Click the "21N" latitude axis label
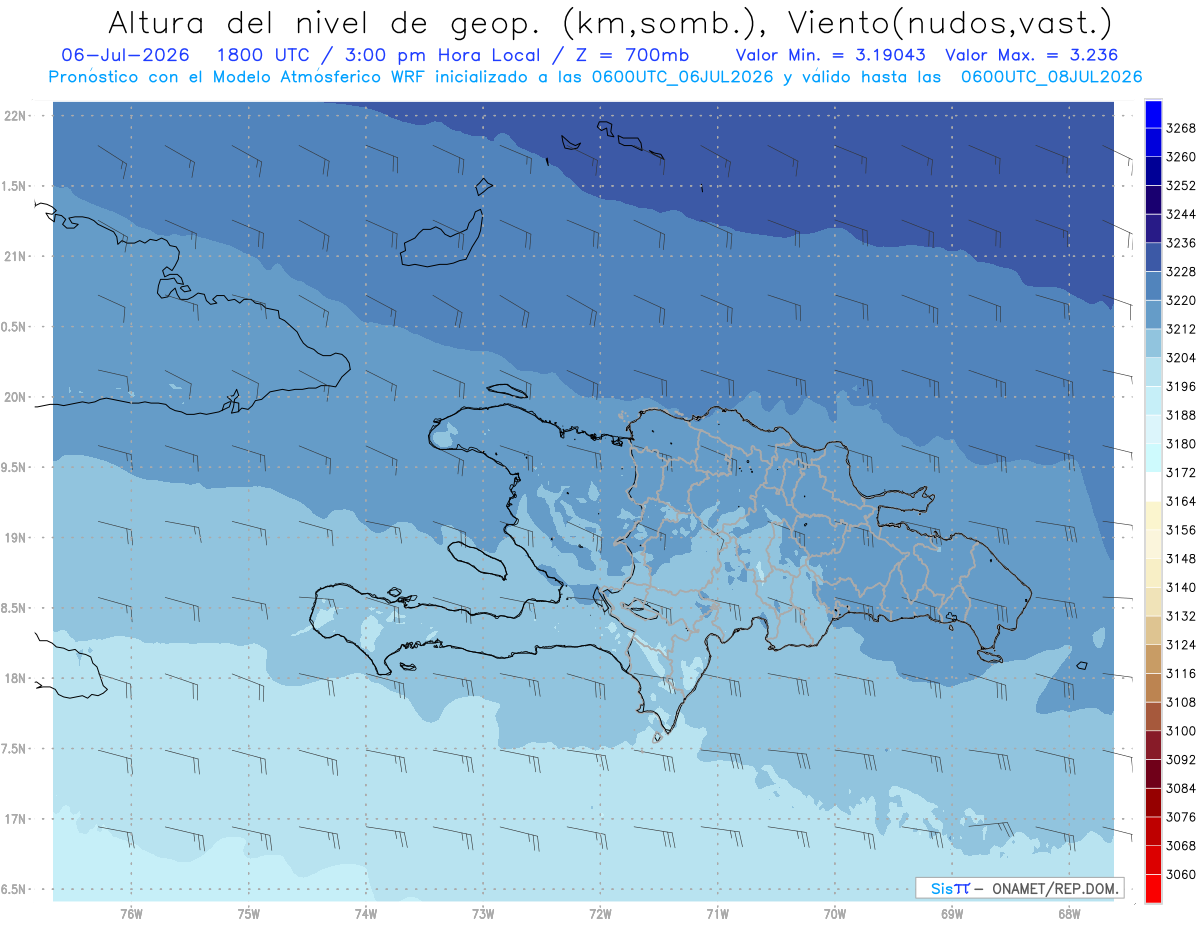1200x927 pixels. point(15,257)
